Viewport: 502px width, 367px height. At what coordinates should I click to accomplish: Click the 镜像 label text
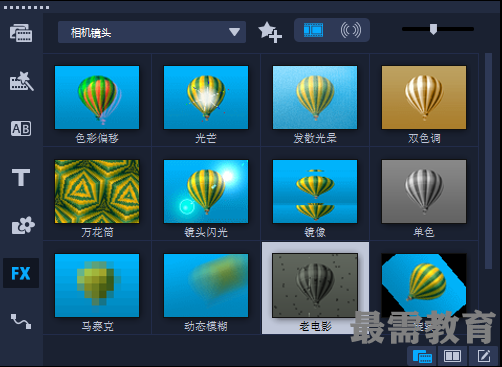[315, 232]
